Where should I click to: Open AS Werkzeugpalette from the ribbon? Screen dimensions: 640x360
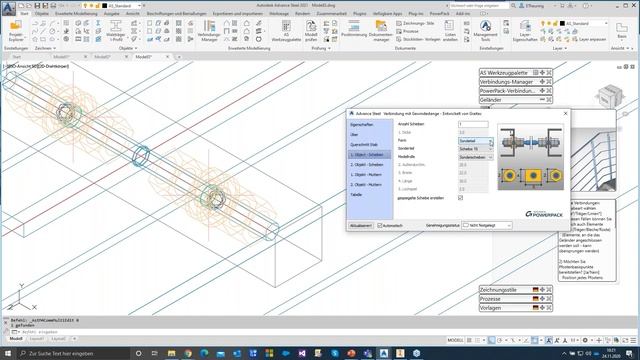click(x=286, y=31)
